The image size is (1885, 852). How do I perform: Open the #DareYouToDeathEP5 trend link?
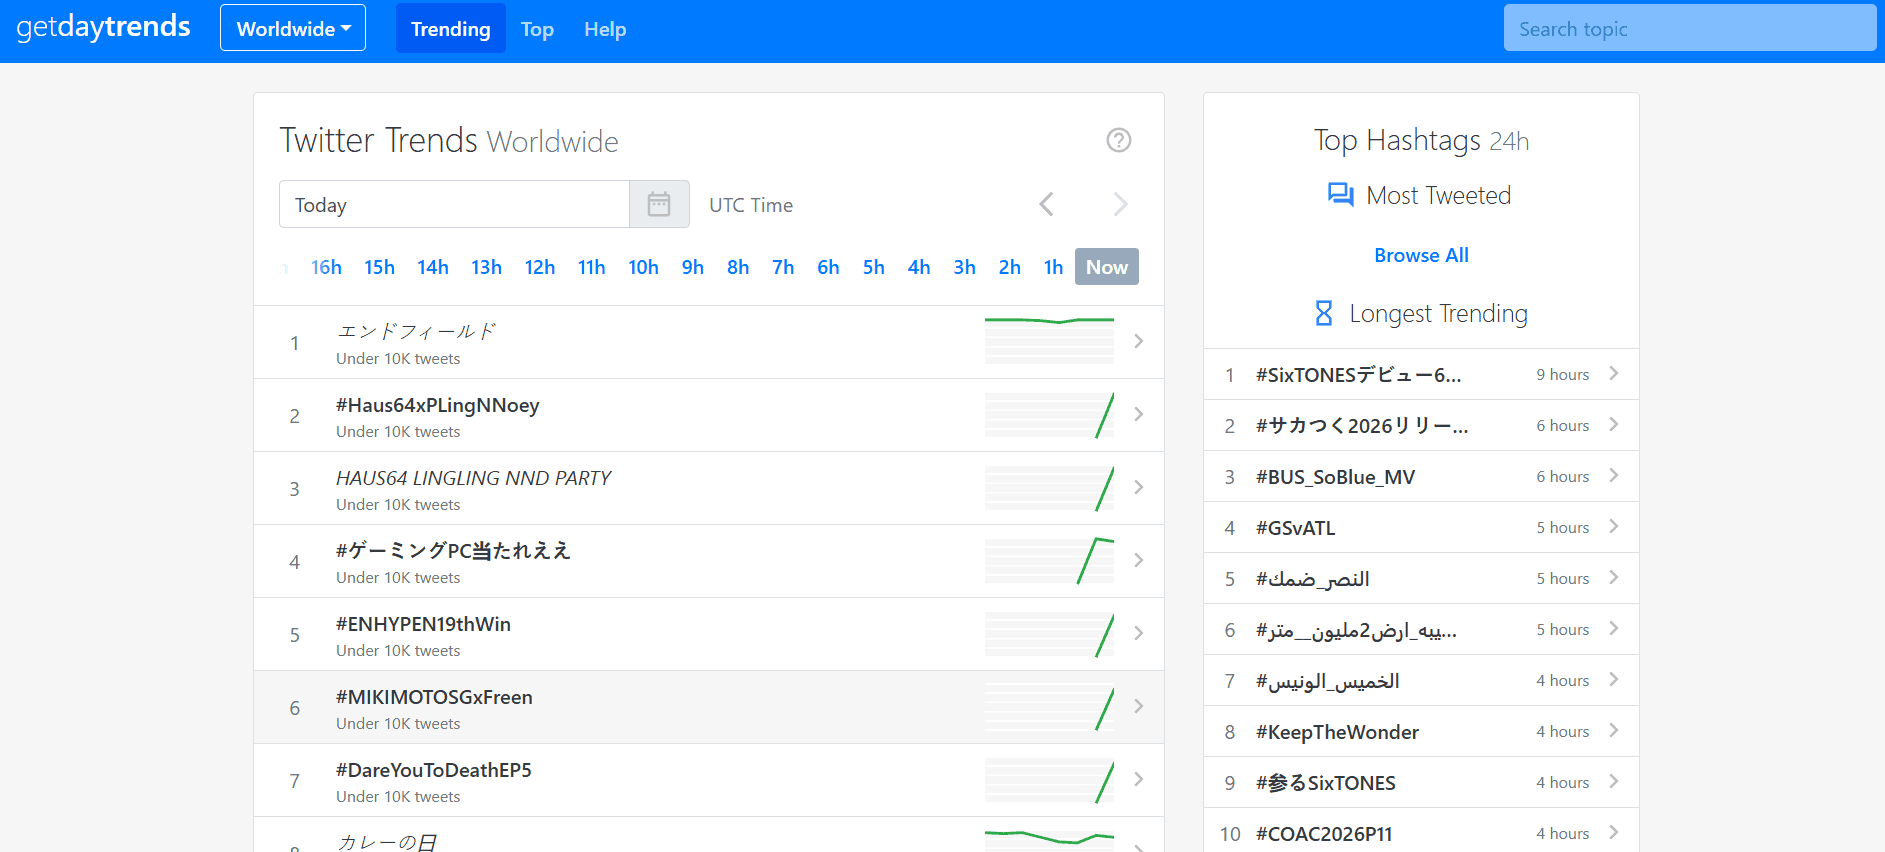[x=434, y=770]
